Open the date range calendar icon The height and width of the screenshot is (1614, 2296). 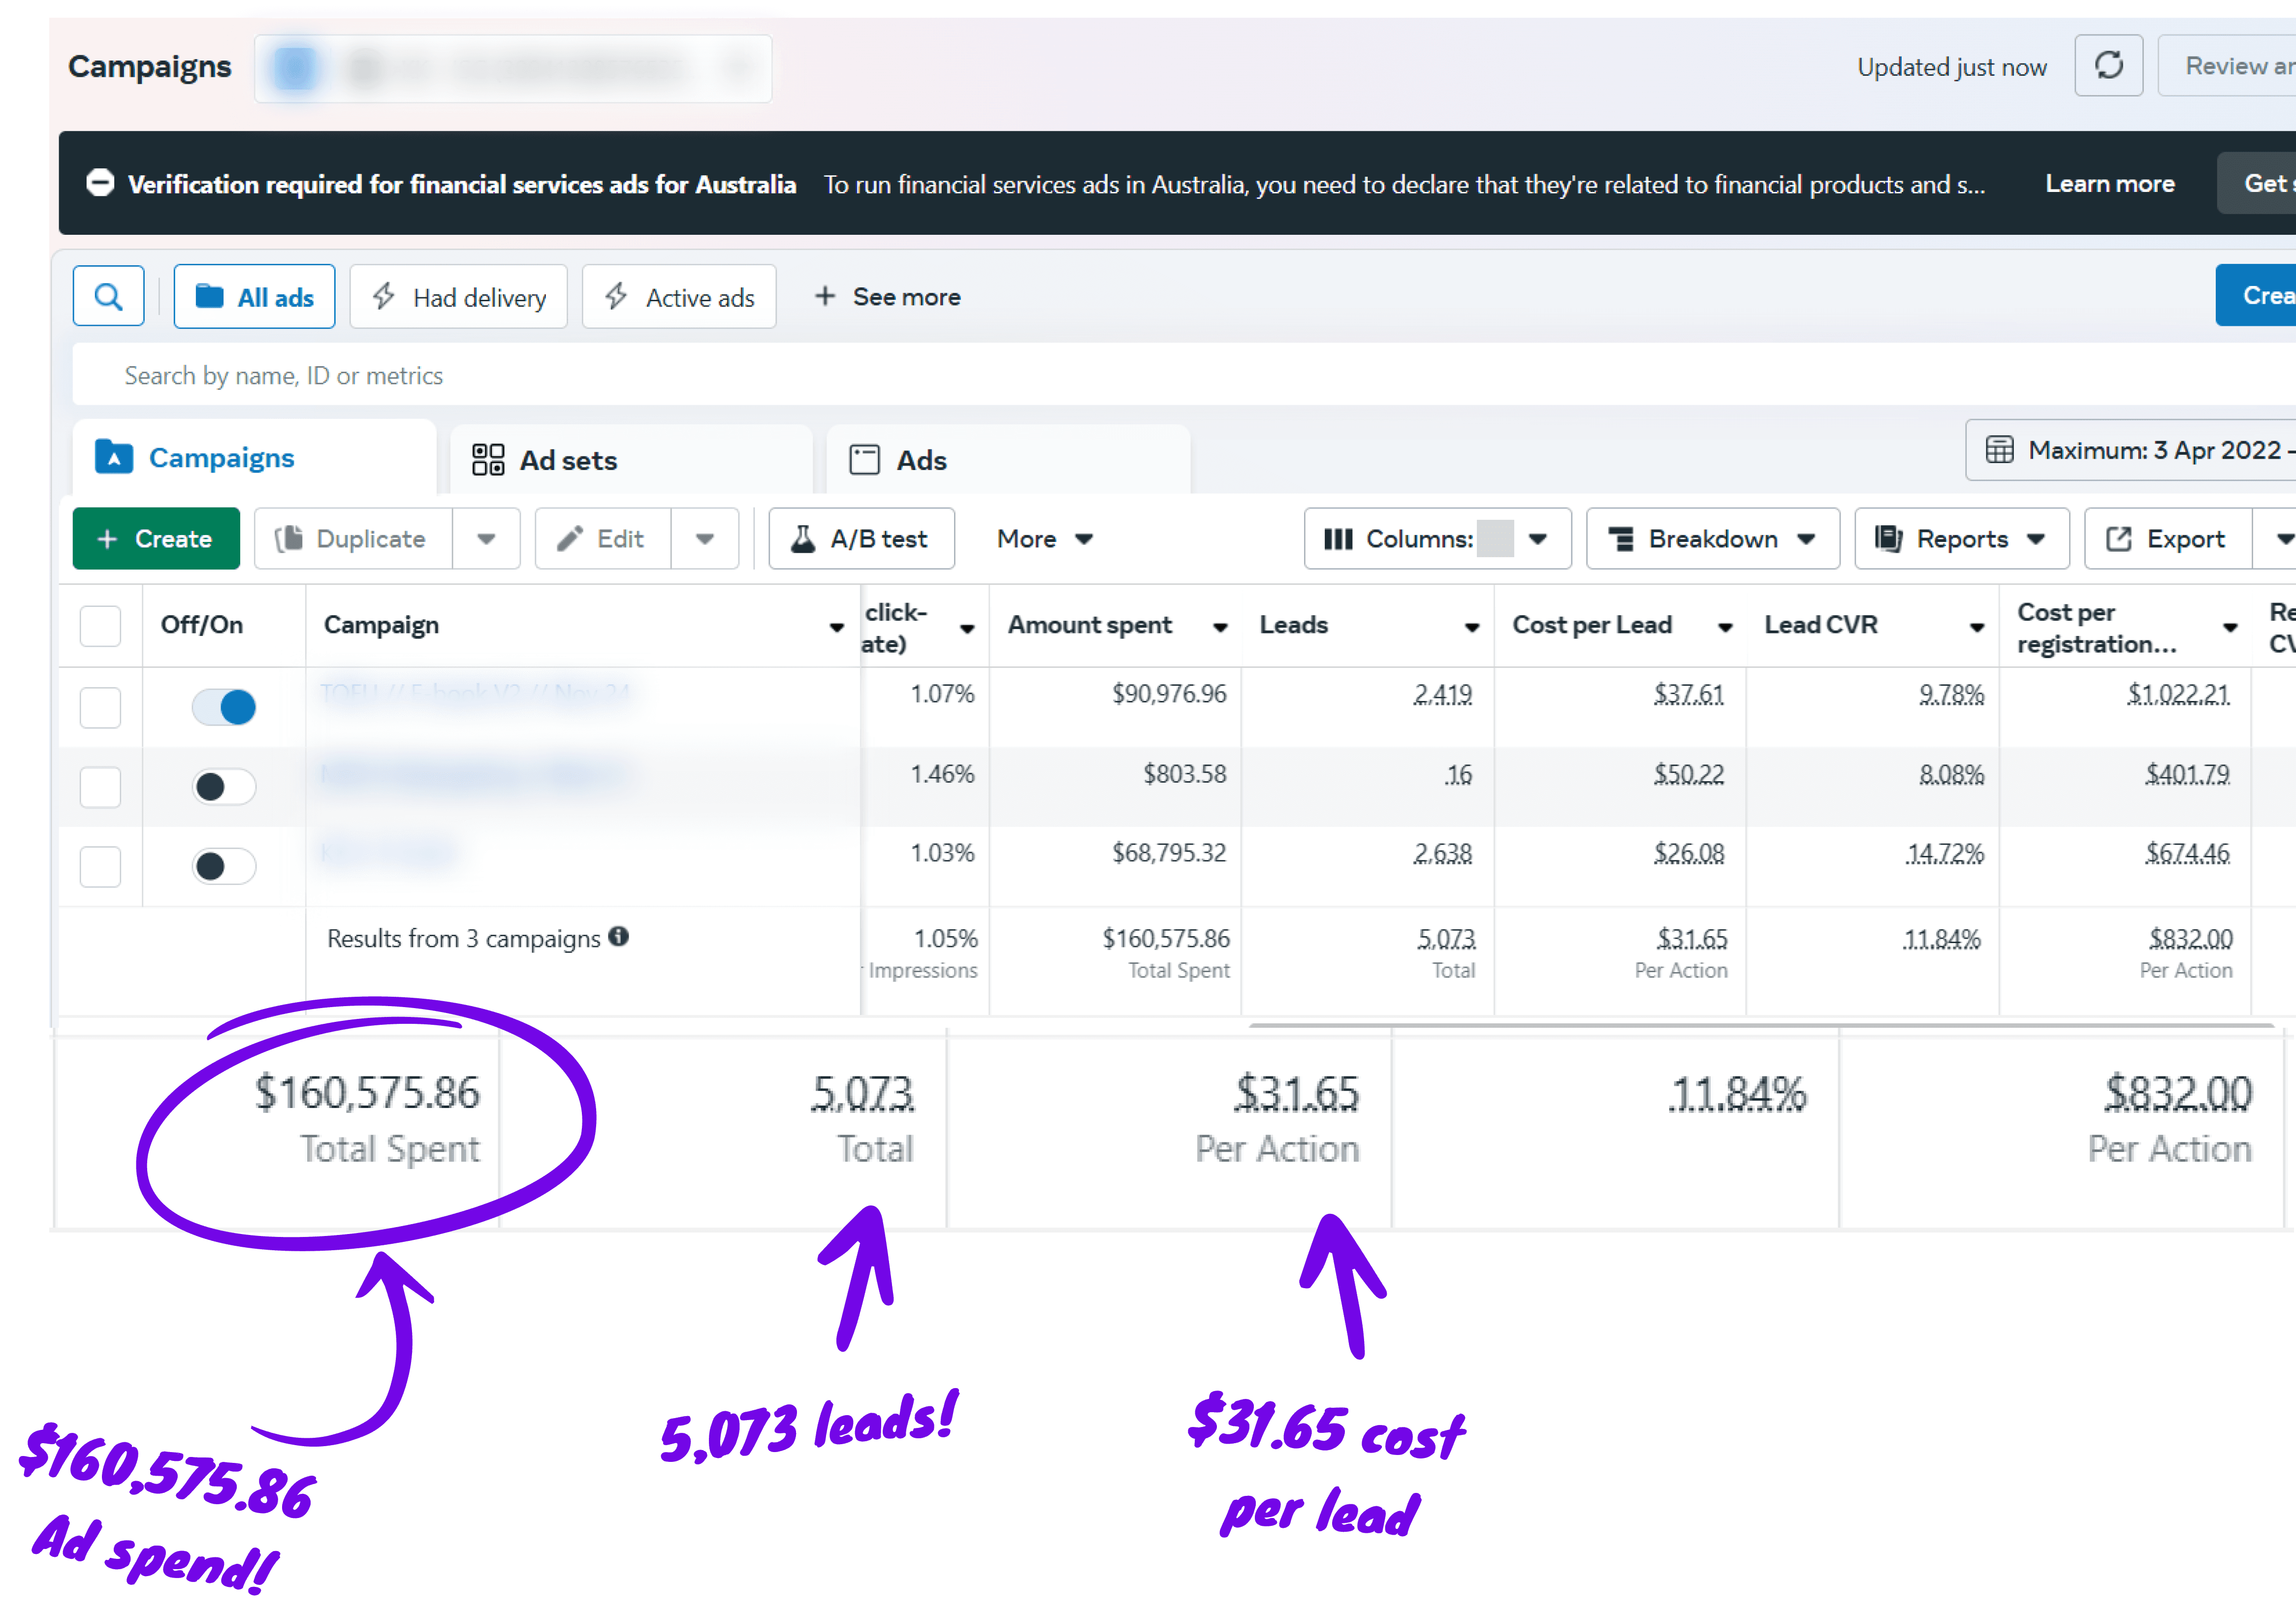point(1999,450)
